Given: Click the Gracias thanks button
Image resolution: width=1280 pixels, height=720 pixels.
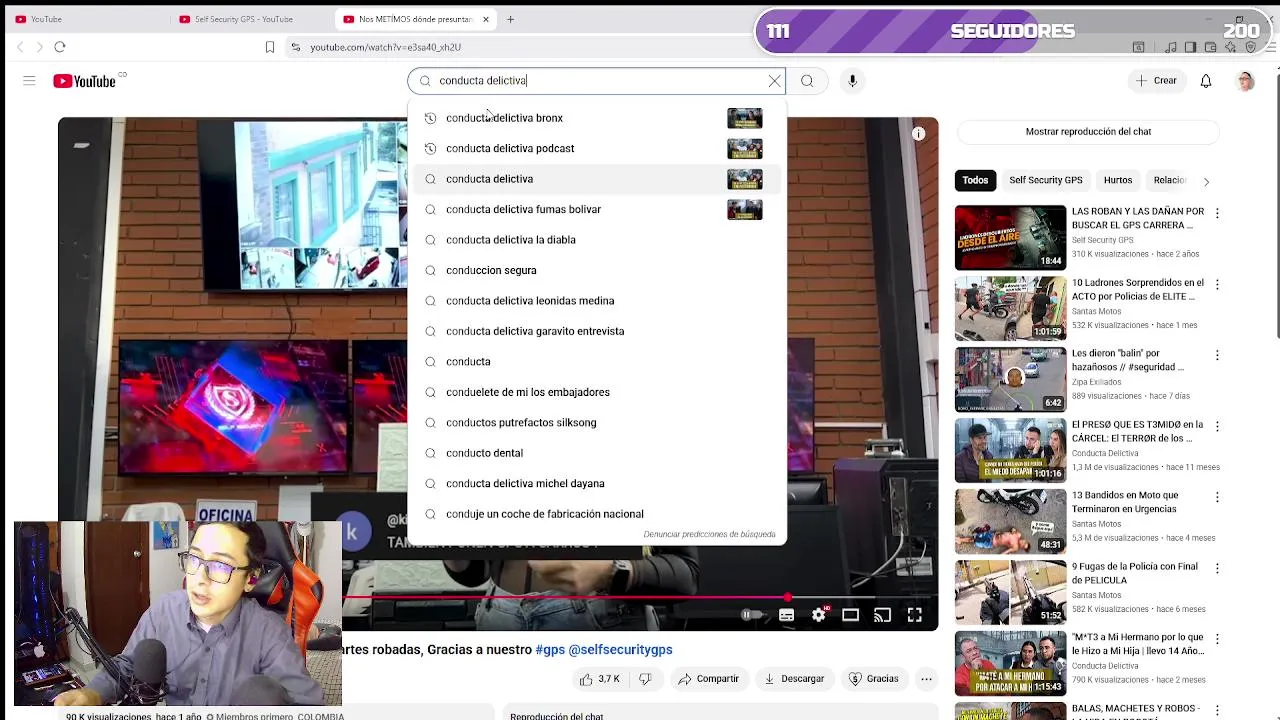Looking at the screenshot, I should [x=873, y=679].
